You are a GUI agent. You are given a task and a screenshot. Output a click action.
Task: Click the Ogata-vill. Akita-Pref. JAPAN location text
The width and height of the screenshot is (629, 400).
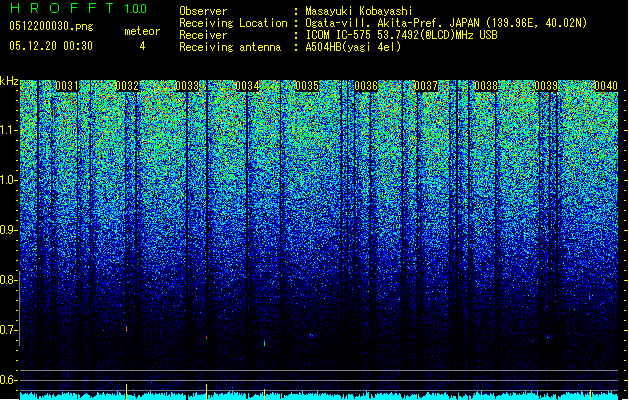pos(446,23)
